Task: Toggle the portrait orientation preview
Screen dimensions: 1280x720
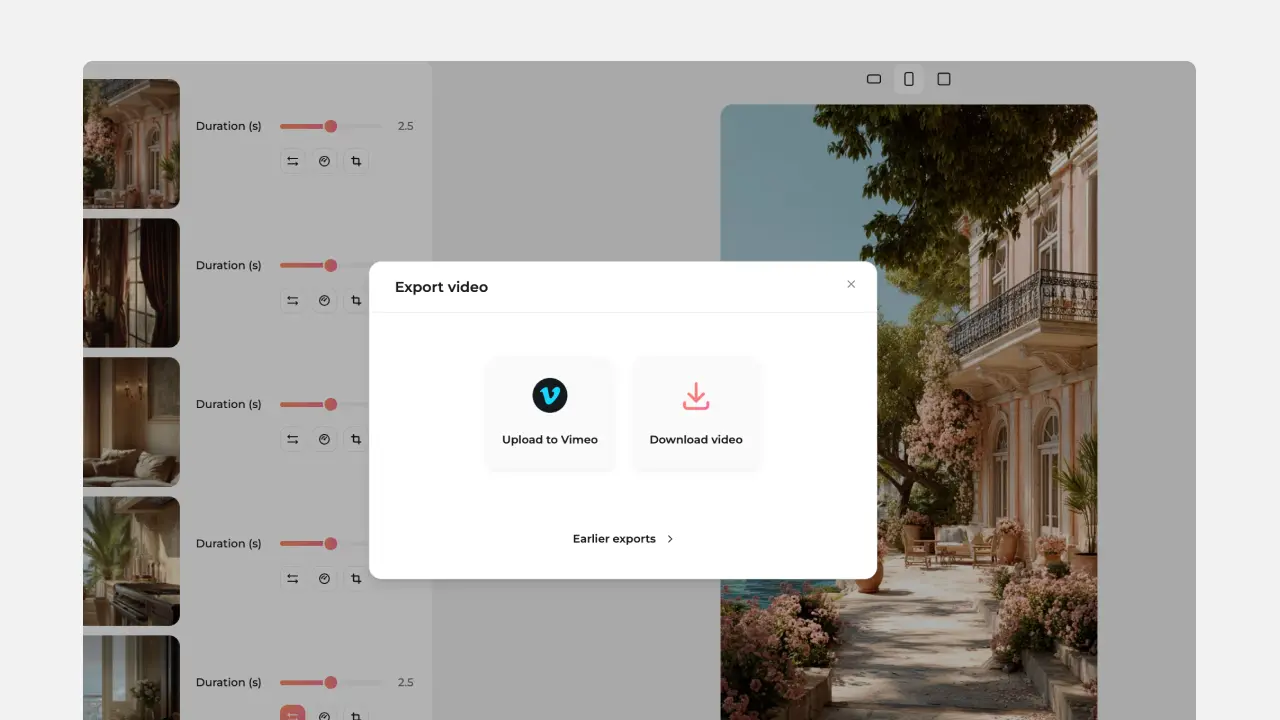Action: click(908, 78)
